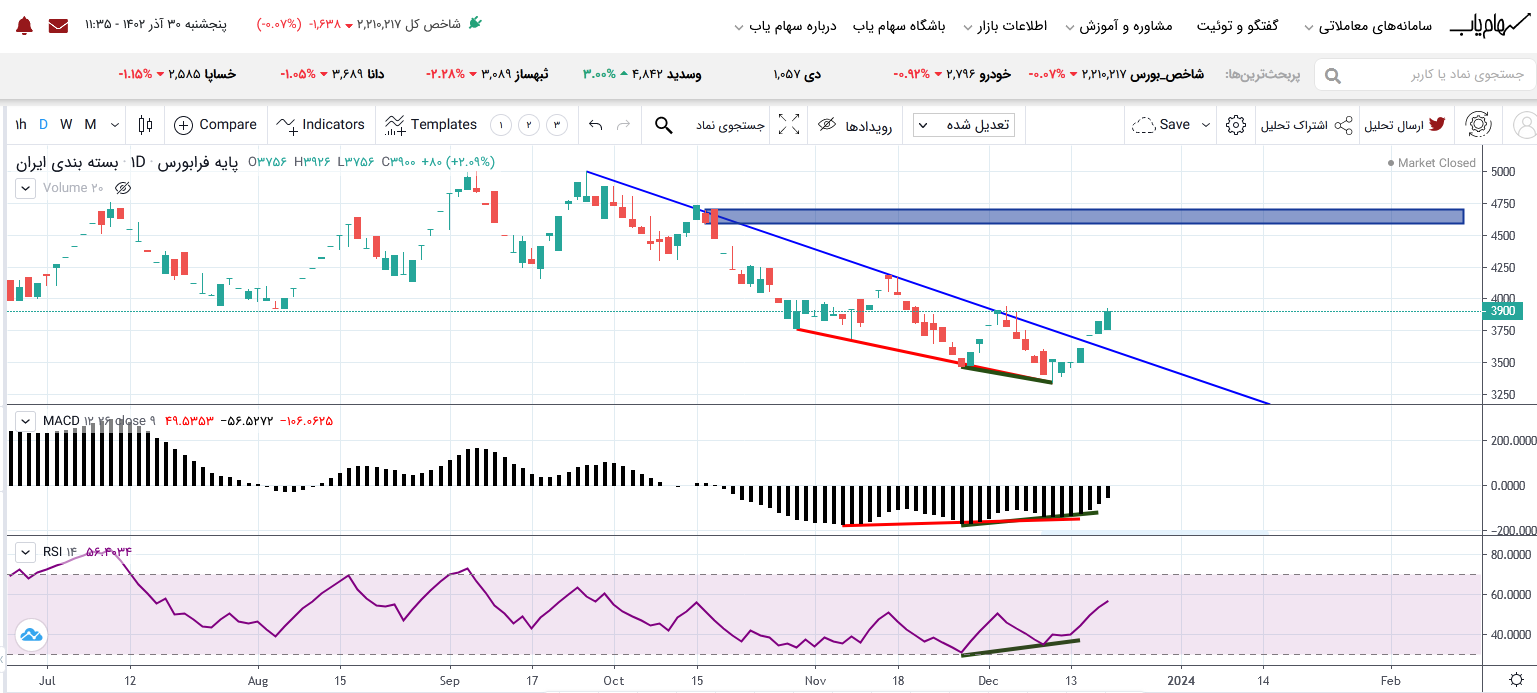Click the اشتراک تحلیل share button

tap(1305, 125)
